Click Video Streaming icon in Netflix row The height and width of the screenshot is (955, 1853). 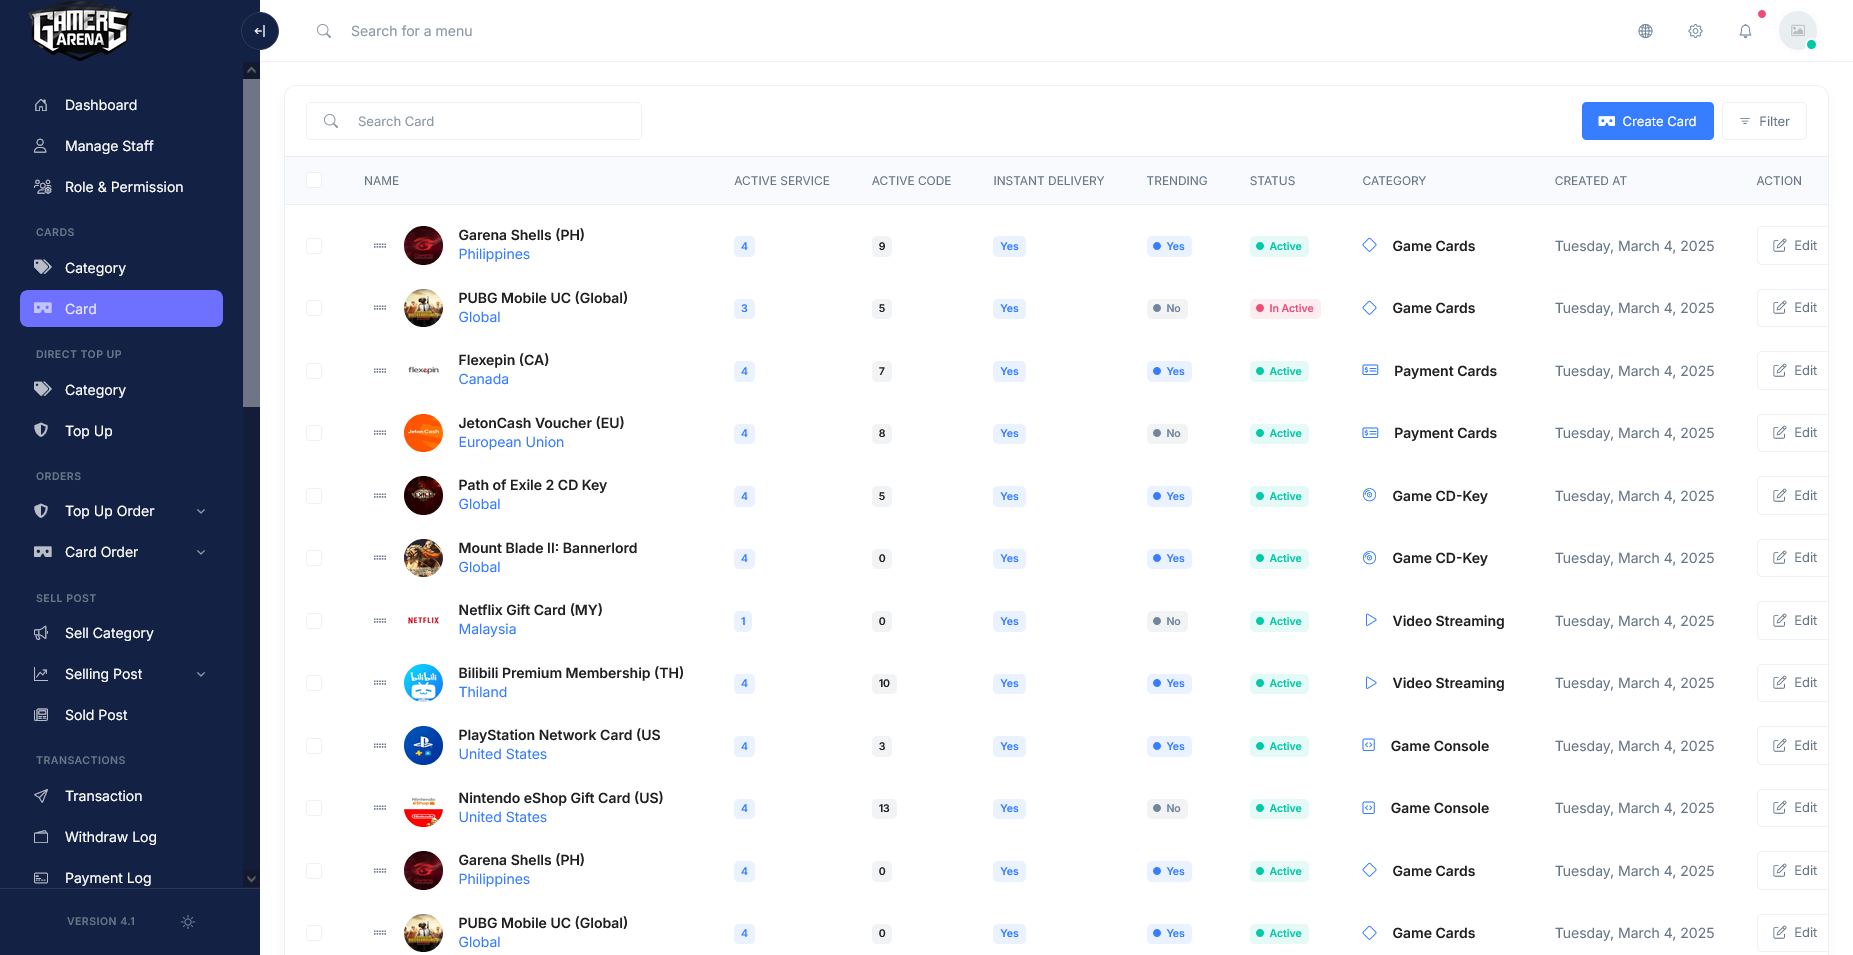point(1370,620)
